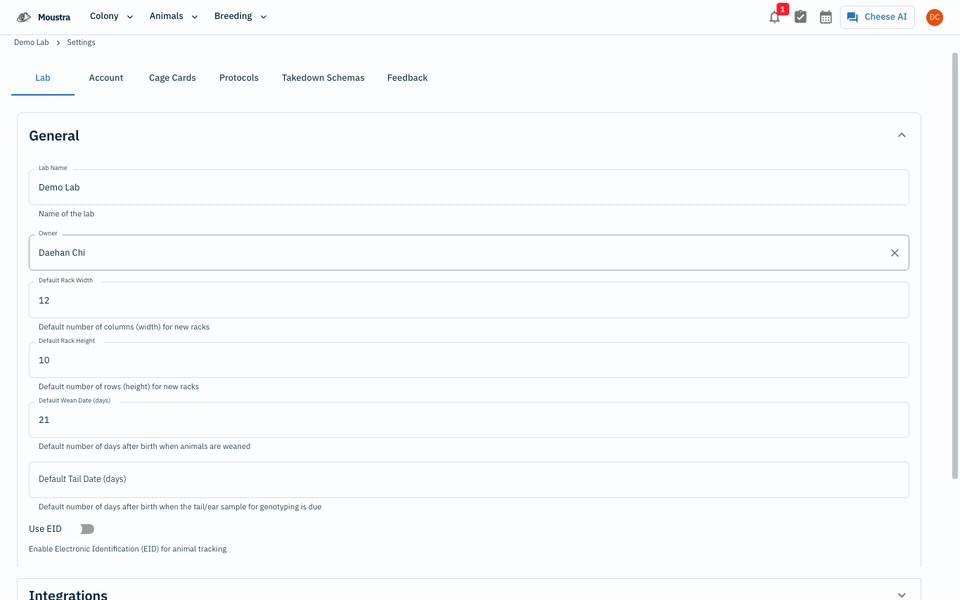Viewport: 960px width, 600px height.
Task: Click the 'Name of the lab' helper text
Action: pos(66,214)
